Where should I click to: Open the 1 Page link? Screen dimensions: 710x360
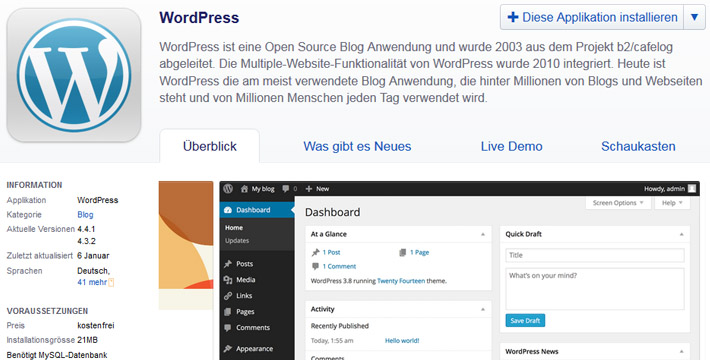pyautogui.click(x=420, y=252)
